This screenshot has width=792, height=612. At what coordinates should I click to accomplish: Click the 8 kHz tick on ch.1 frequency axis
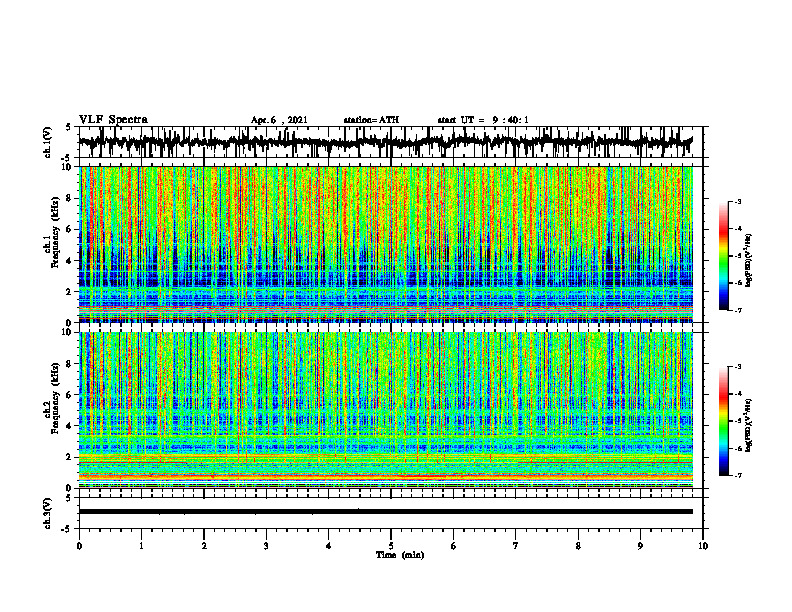tap(69, 198)
